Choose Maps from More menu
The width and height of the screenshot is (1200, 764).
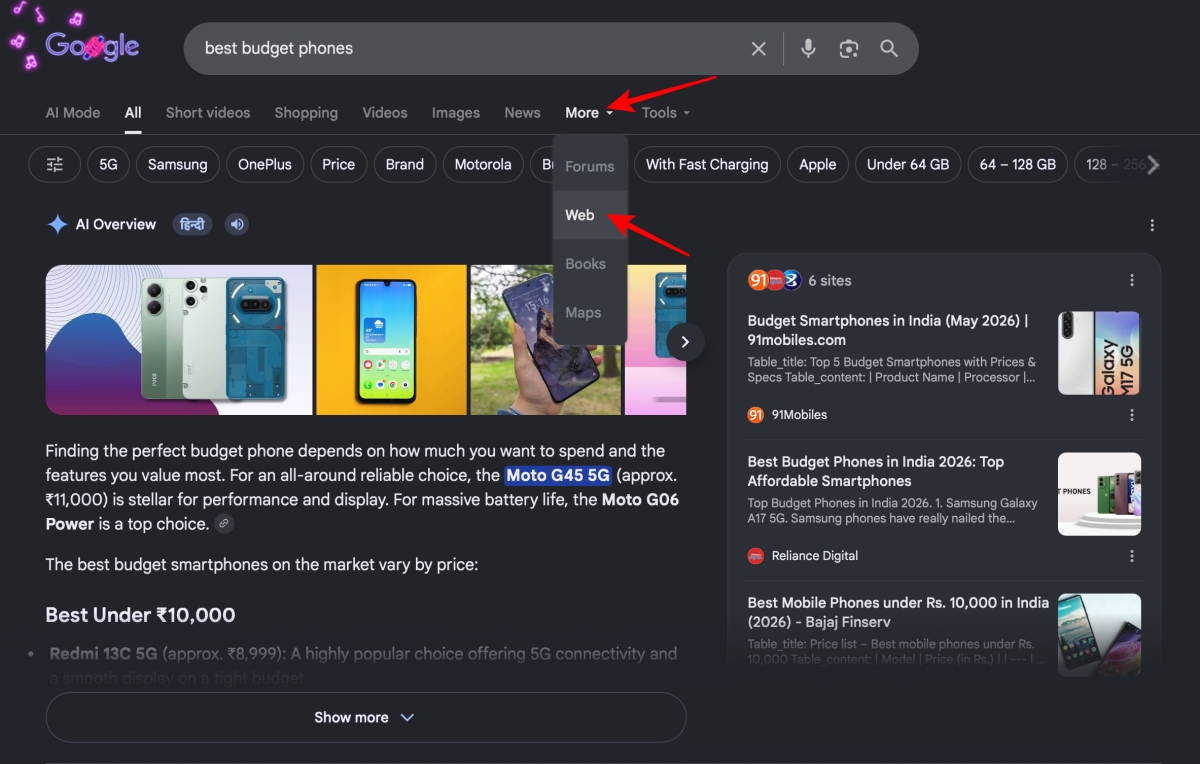click(590, 313)
